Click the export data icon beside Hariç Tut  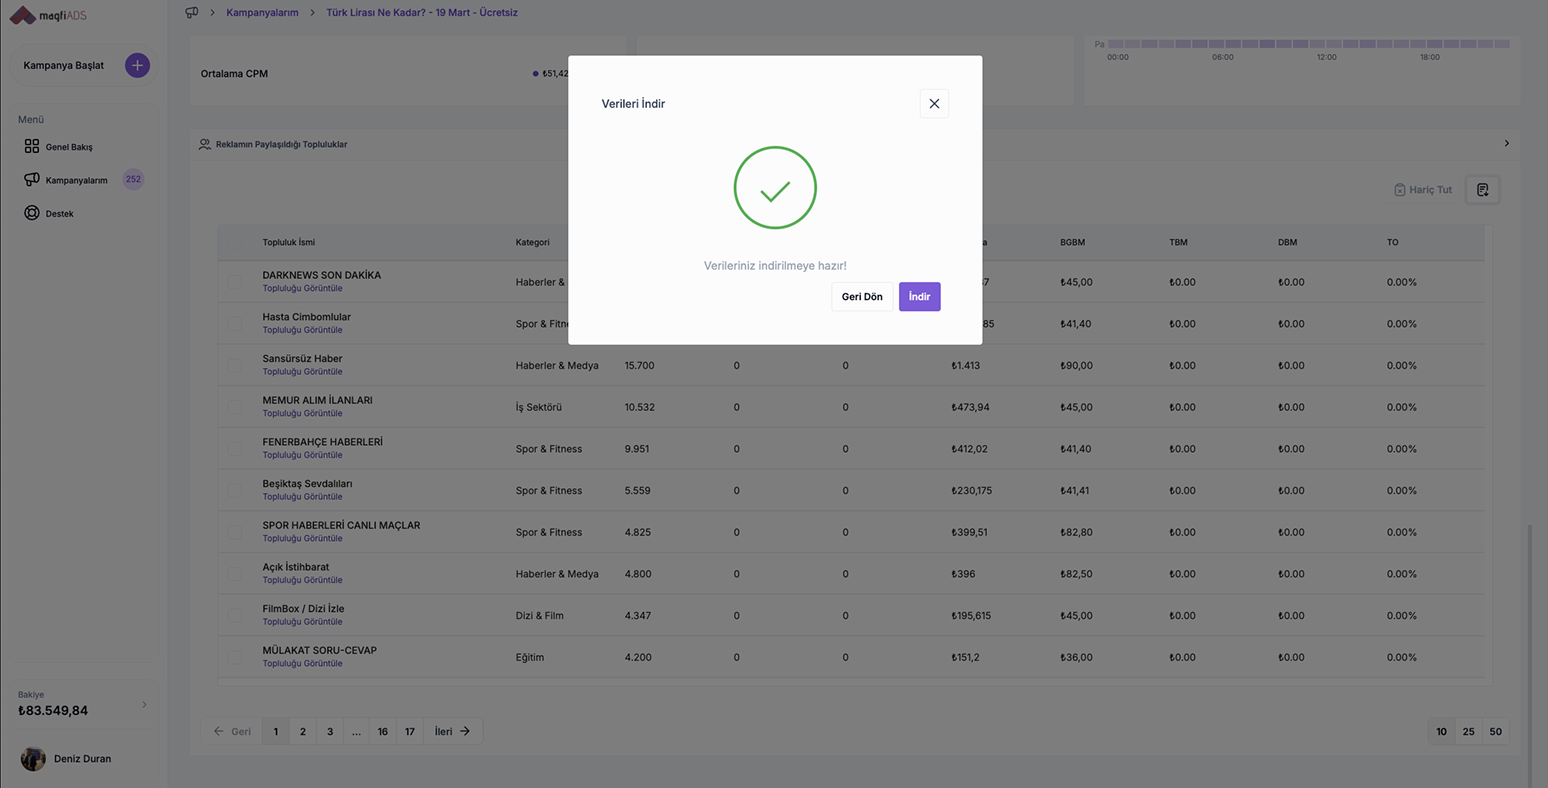[x=1482, y=190]
